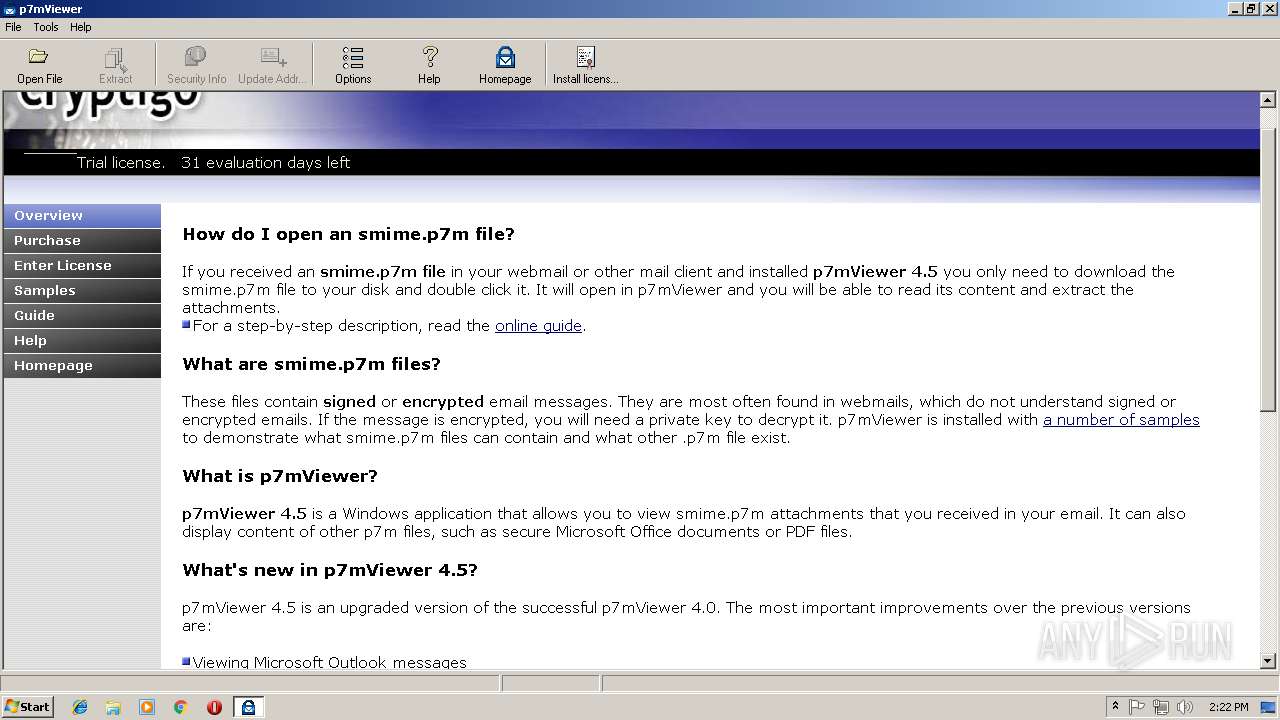Click the "What's new in p7mViewer 4.5?" heading

pos(330,570)
